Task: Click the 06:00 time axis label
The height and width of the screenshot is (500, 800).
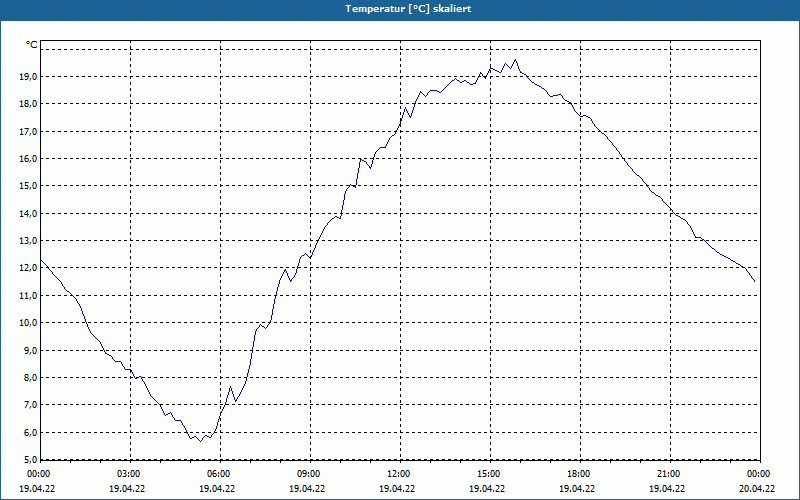Action: (219, 474)
